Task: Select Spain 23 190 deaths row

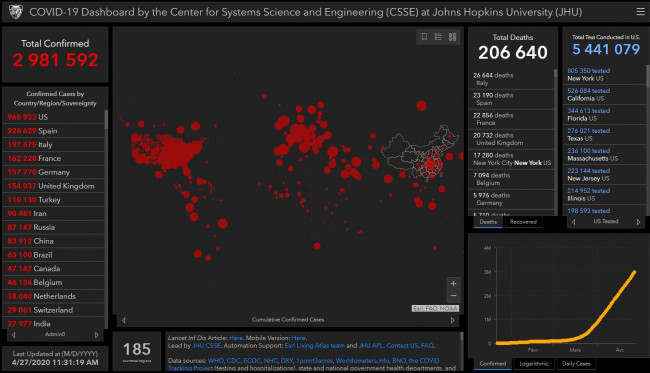Action: 512,99
